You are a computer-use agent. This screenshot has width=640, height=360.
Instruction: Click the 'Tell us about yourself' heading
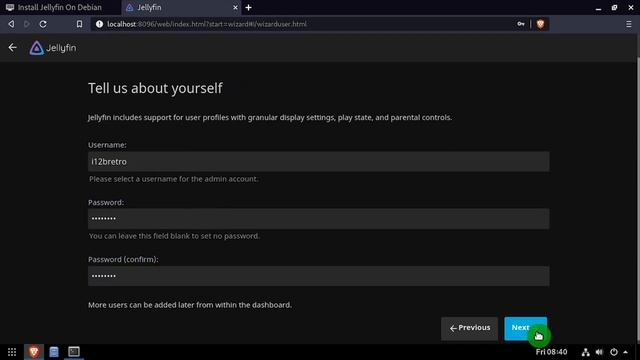(x=155, y=88)
